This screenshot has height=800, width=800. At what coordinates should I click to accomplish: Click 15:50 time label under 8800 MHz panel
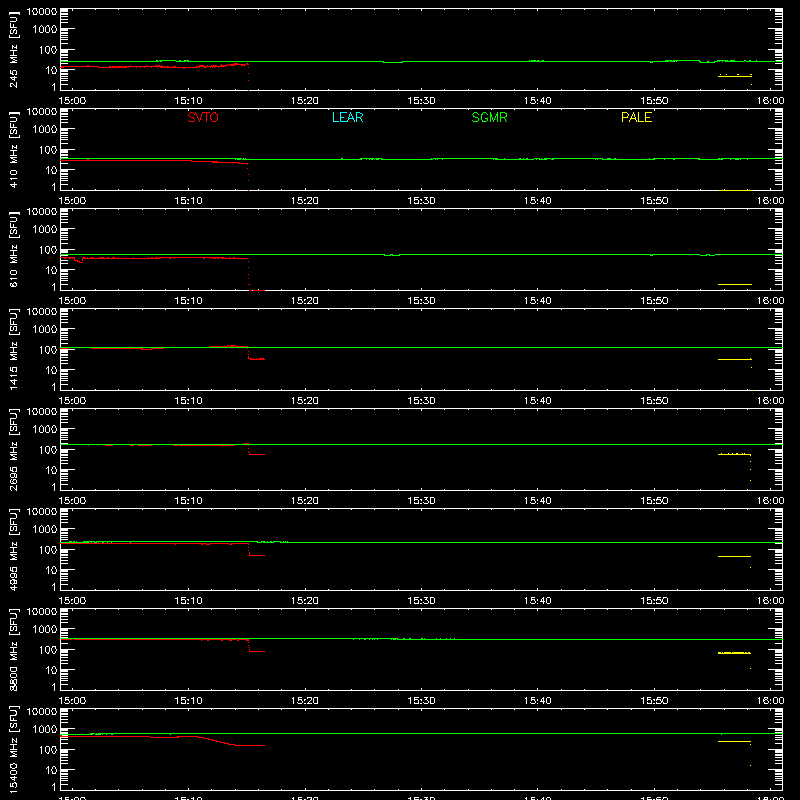pos(654,701)
